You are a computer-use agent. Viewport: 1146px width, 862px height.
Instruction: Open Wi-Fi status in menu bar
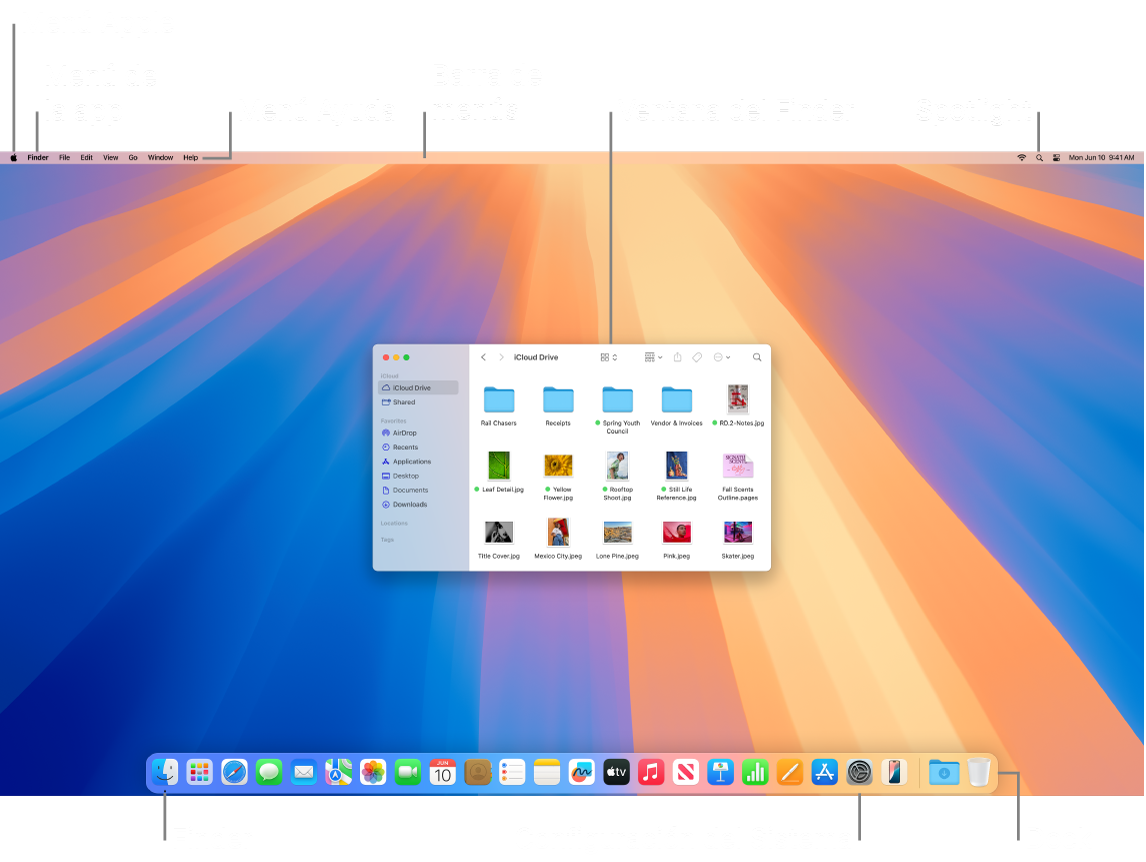[x=1022, y=157]
